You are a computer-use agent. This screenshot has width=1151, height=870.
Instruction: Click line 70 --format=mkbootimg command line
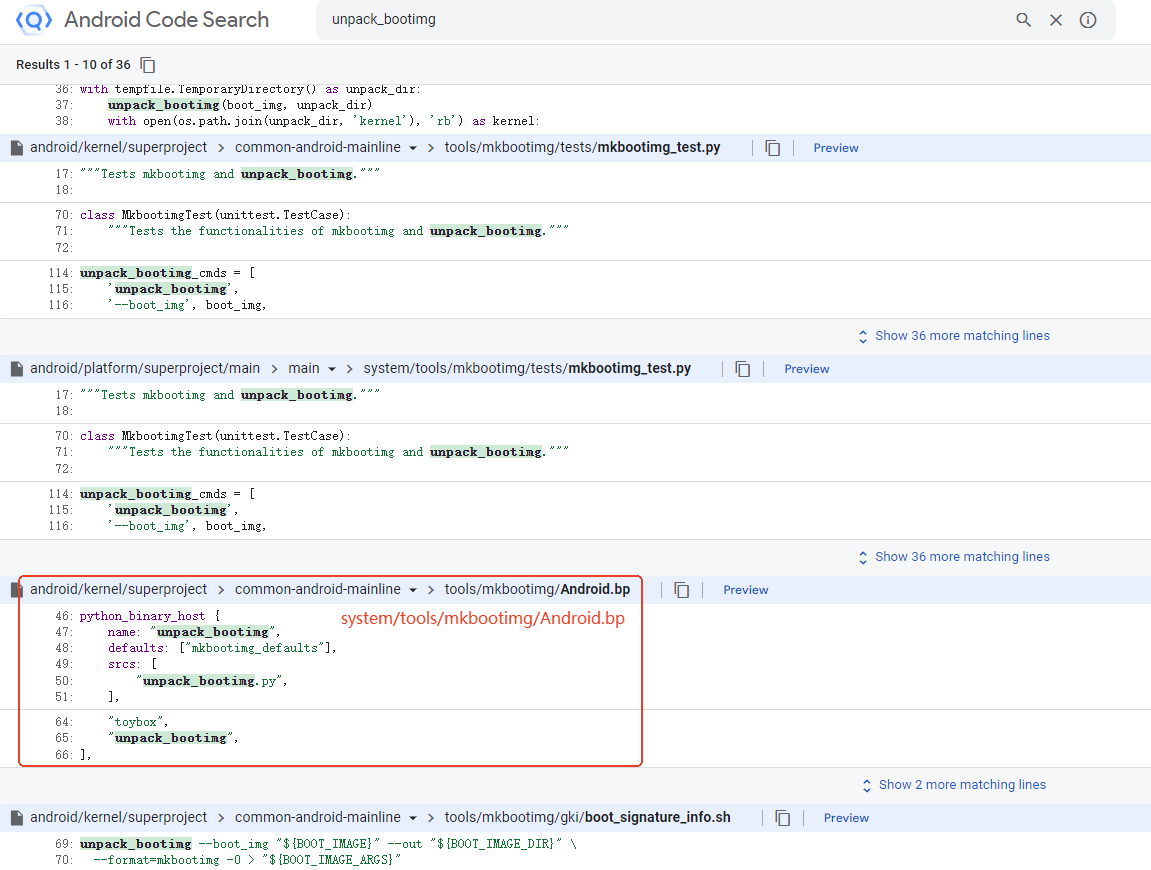tap(247, 860)
